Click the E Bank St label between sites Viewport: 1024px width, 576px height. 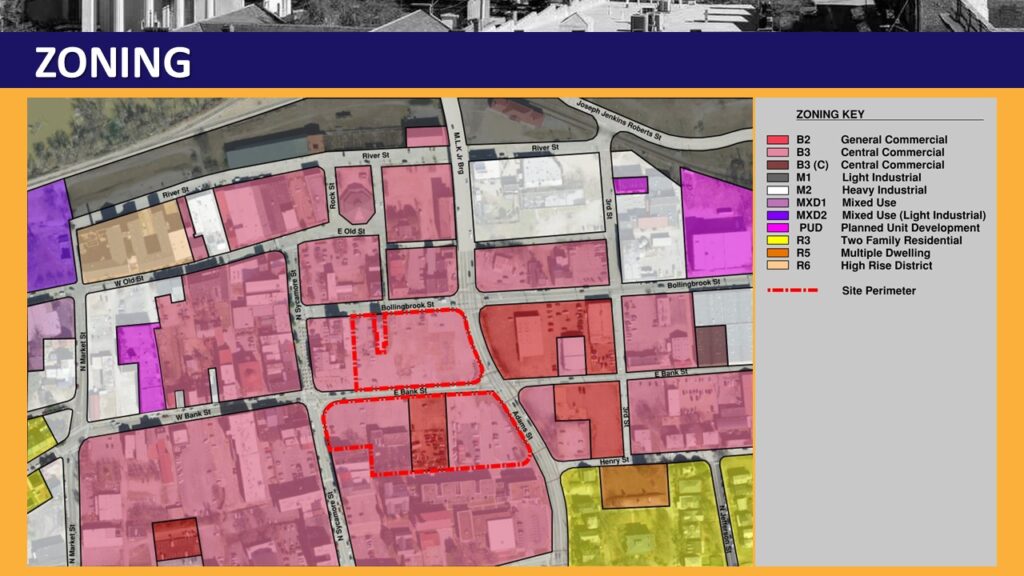coord(410,391)
